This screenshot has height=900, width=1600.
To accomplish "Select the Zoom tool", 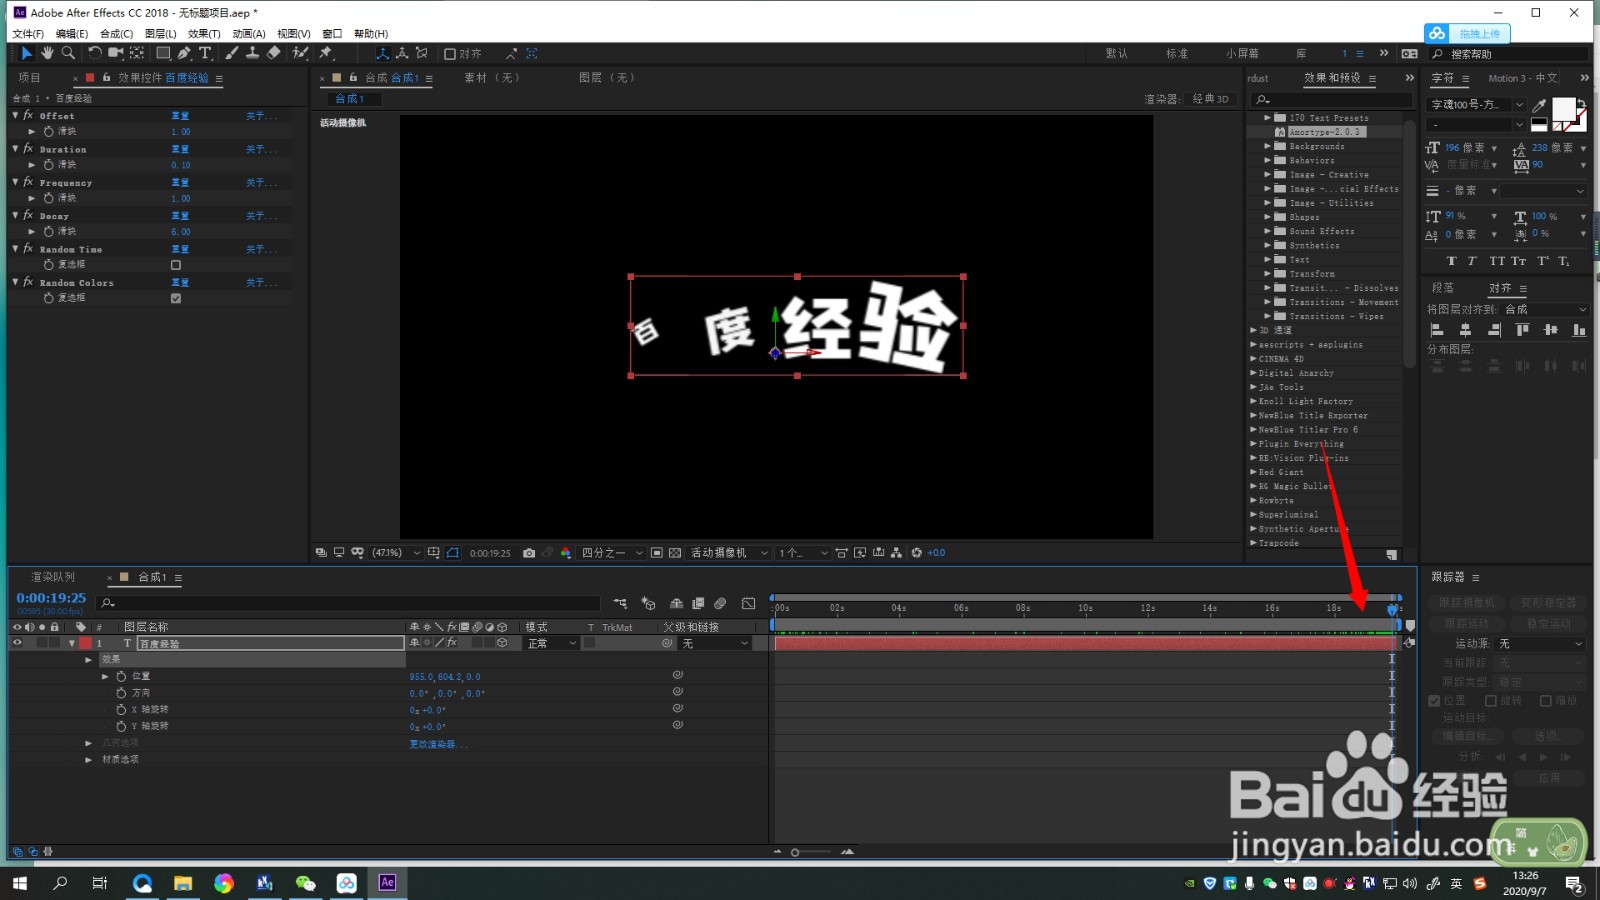I will (x=67, y=53).
